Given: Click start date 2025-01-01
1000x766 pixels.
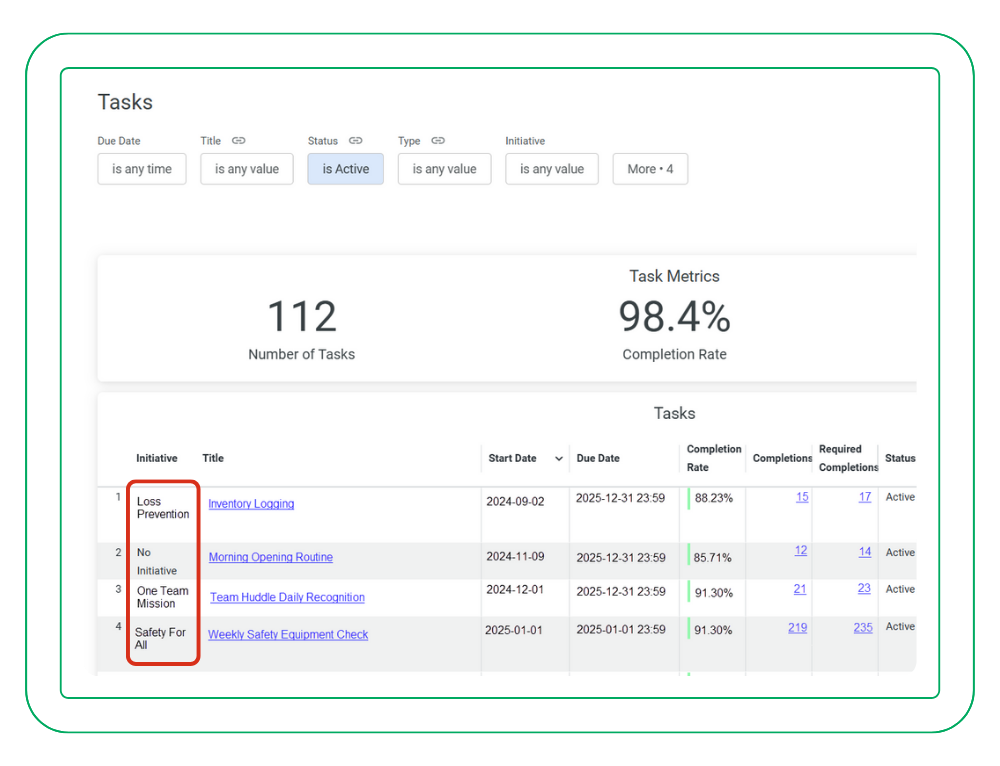Looking at the screenshot, I should (513, 630).
